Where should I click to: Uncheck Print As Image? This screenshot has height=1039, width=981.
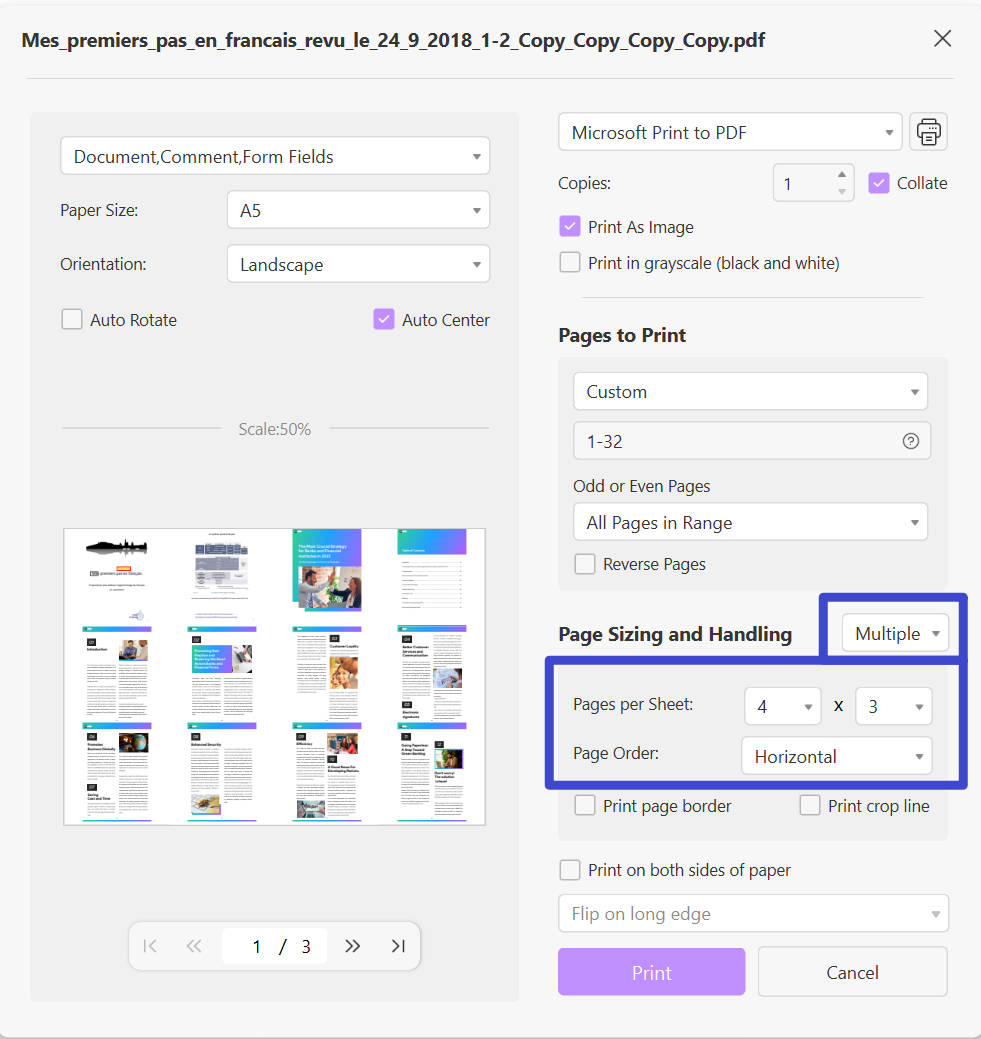[x=570, y=227]
